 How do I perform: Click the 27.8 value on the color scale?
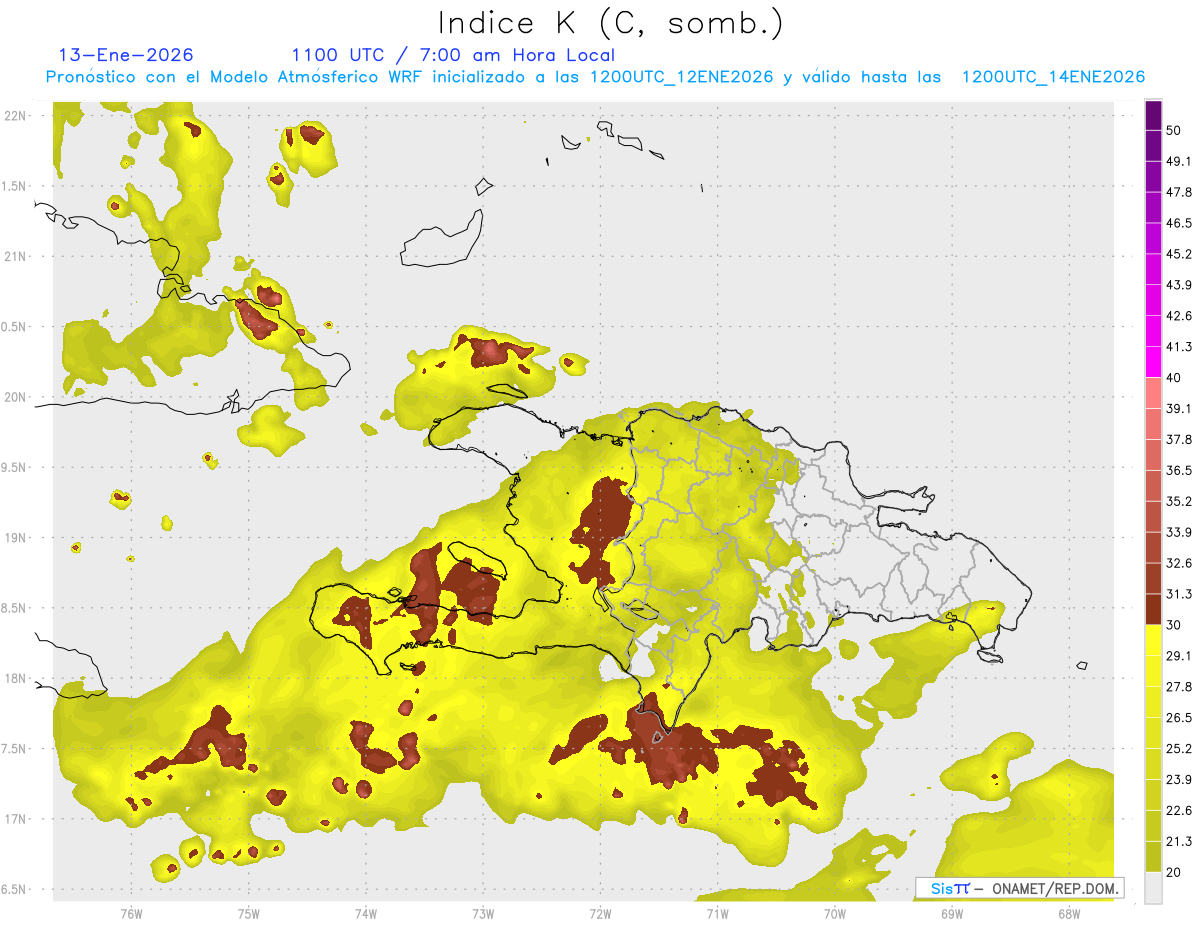(x=1179, y=687)
